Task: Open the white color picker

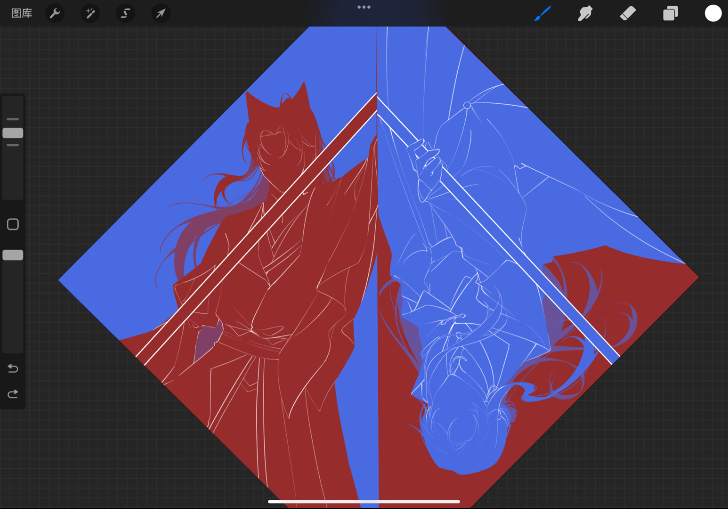Action: pos(713,13)
